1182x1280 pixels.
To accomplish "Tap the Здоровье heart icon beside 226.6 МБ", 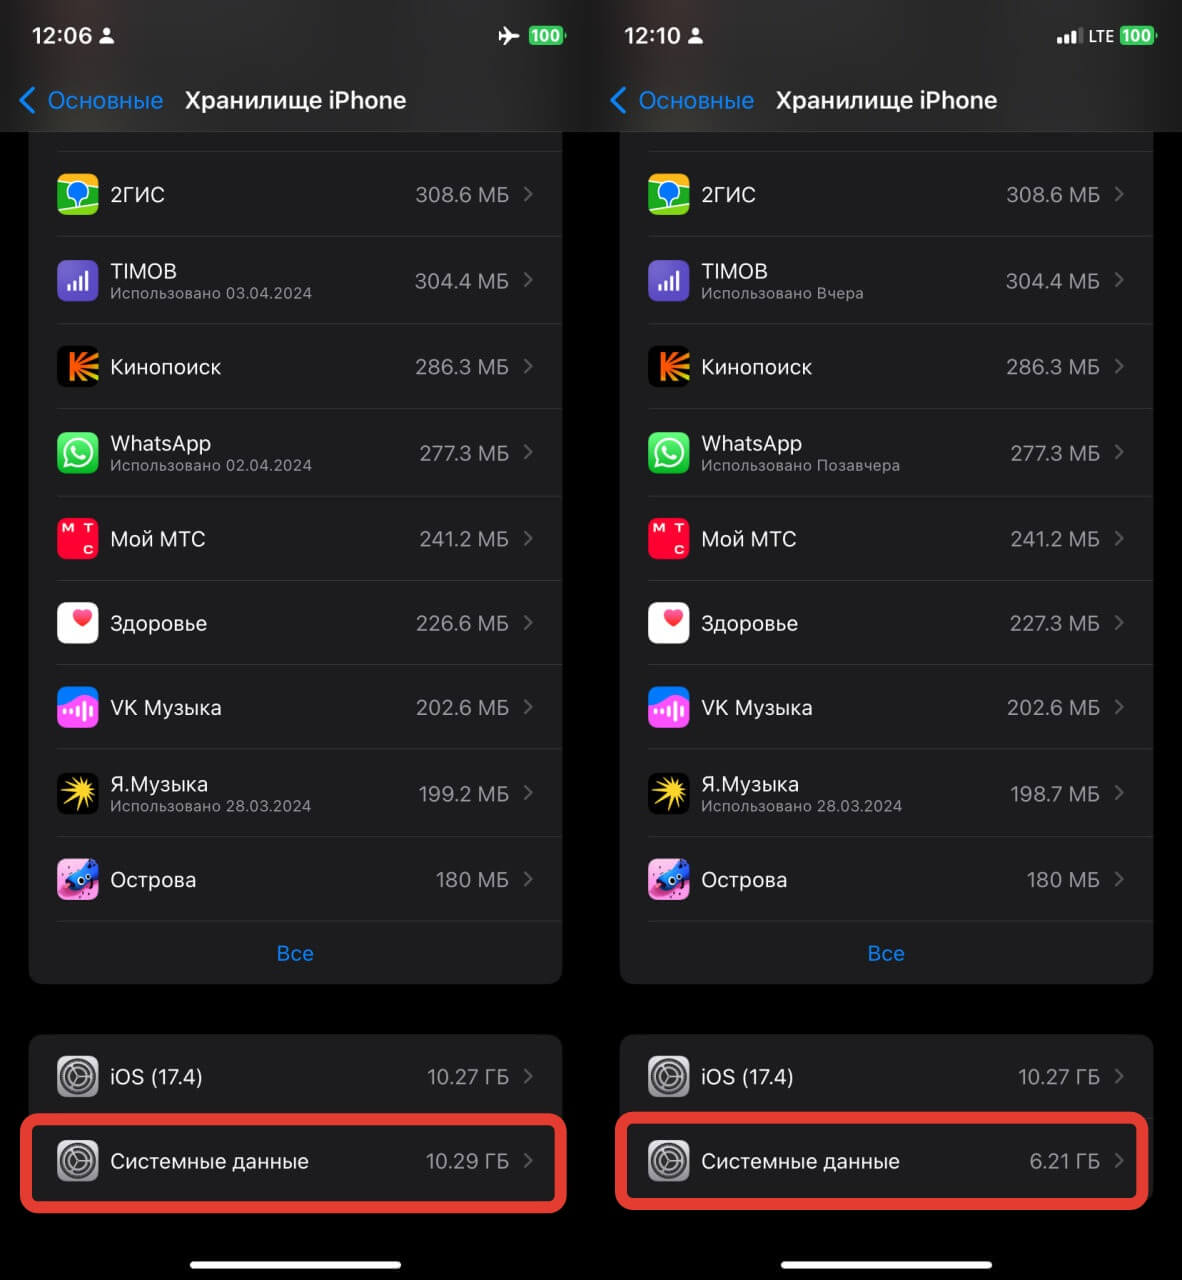I will pyautogui.click(x=77, y=623).
